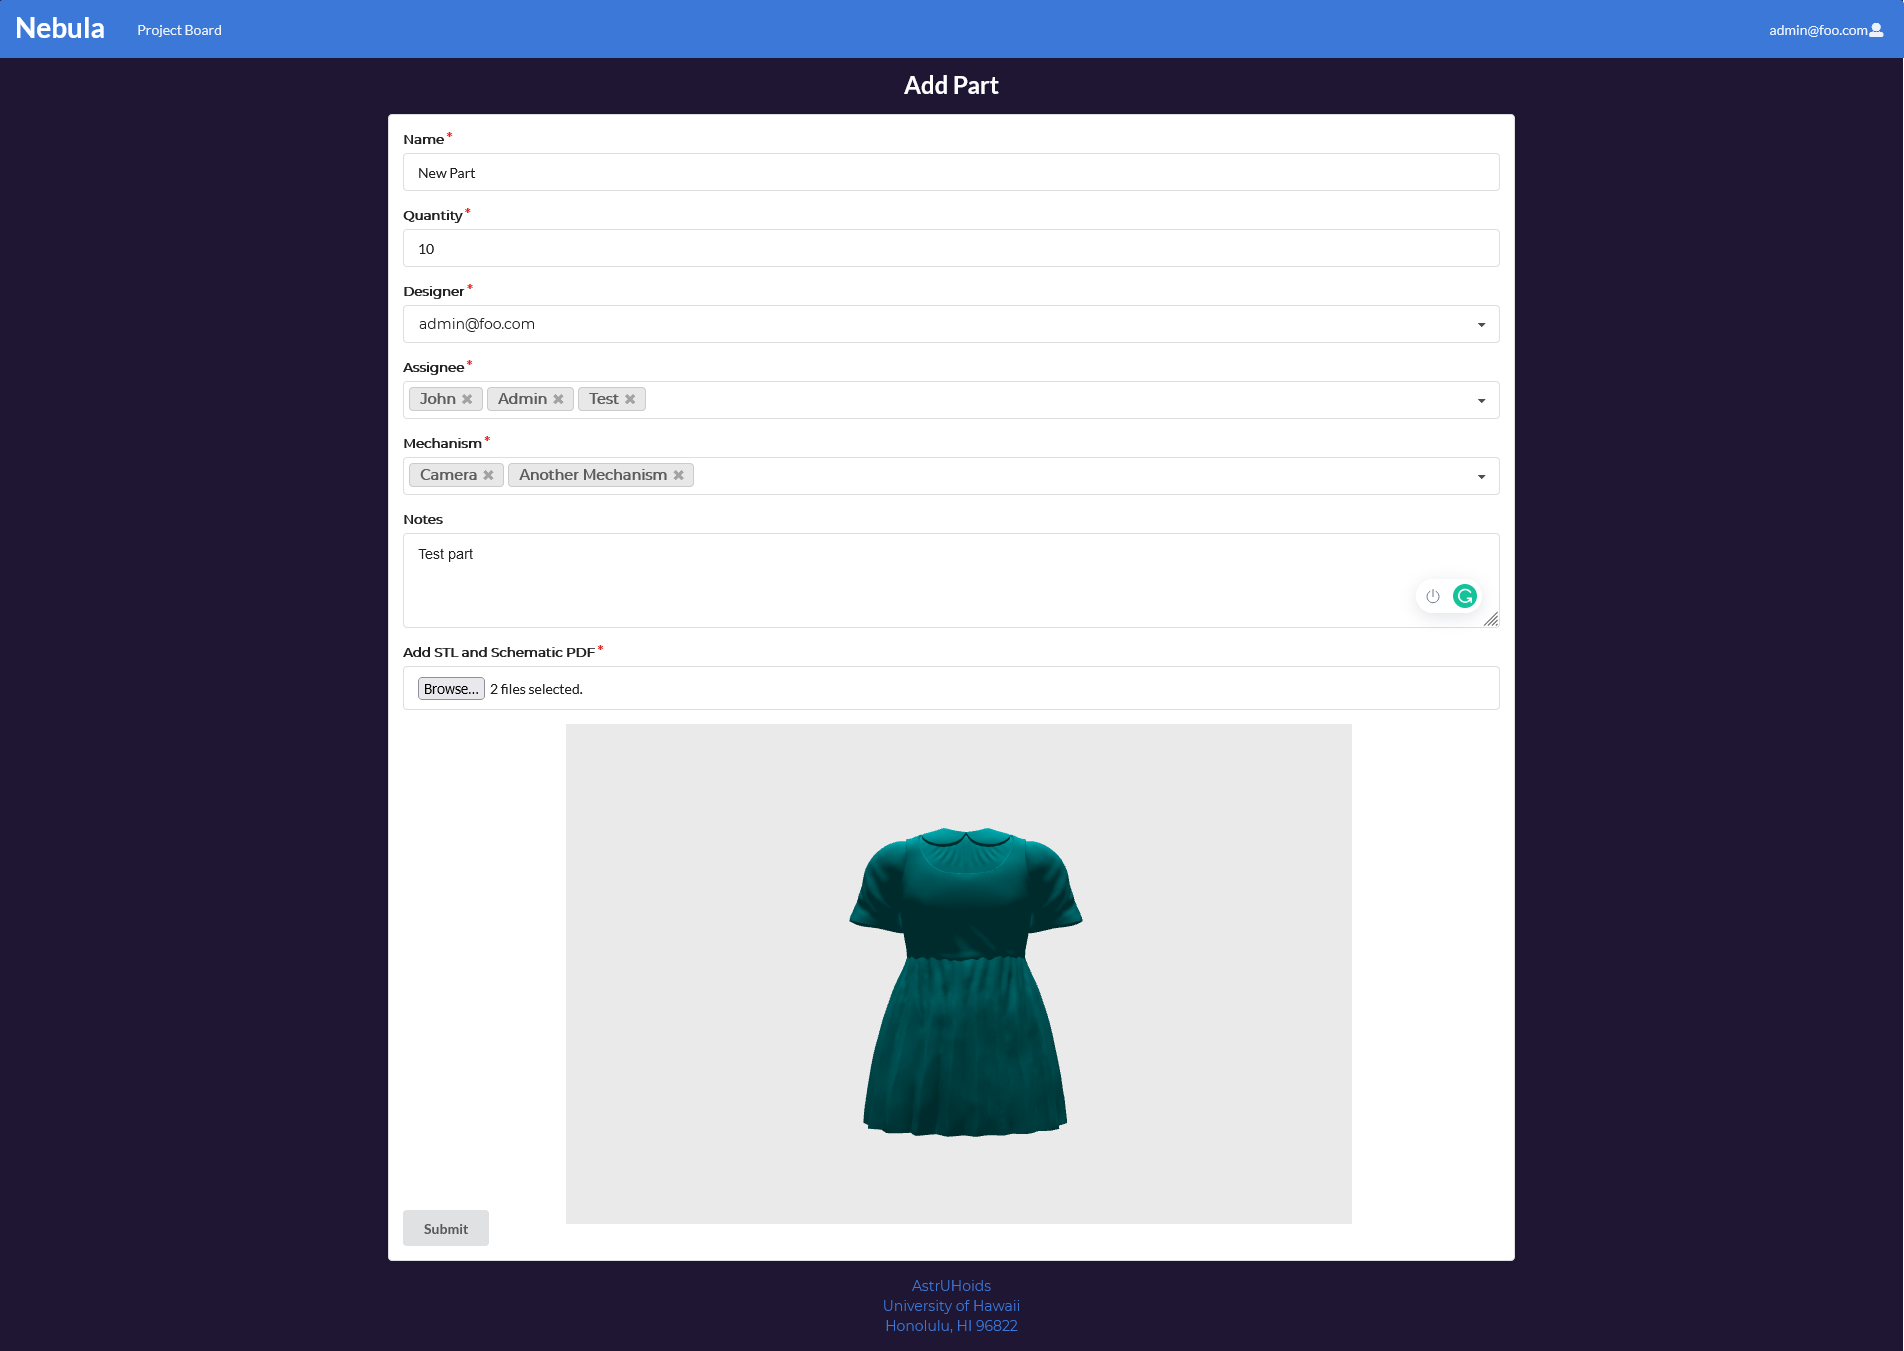Click Browse to choose files

coord(451,689)
